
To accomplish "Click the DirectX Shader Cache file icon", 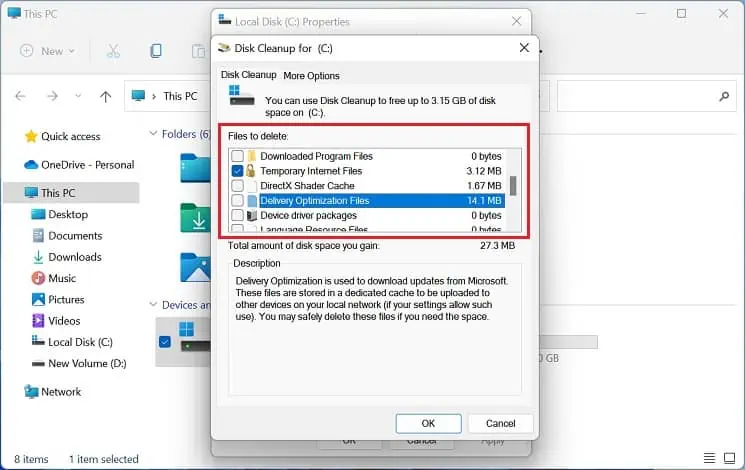I will 252,186.
